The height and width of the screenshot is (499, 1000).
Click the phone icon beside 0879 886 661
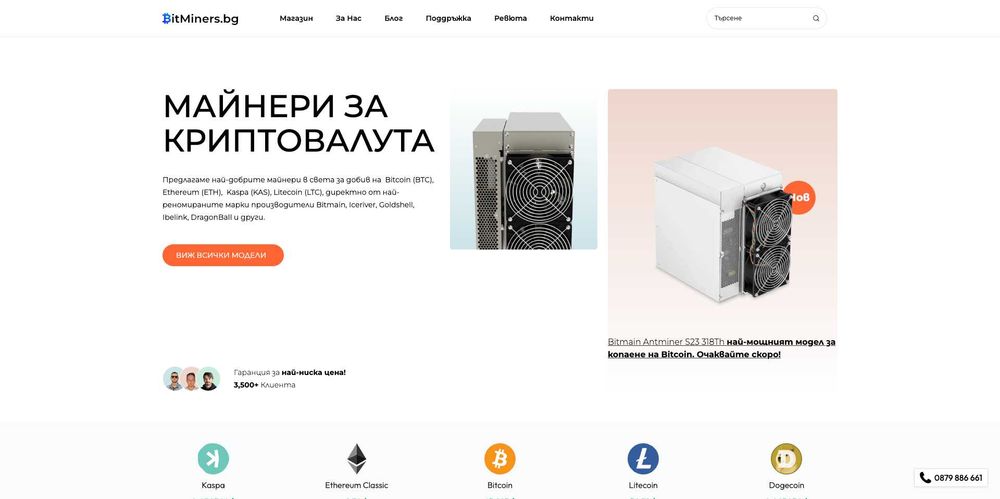tap(925, 477)
